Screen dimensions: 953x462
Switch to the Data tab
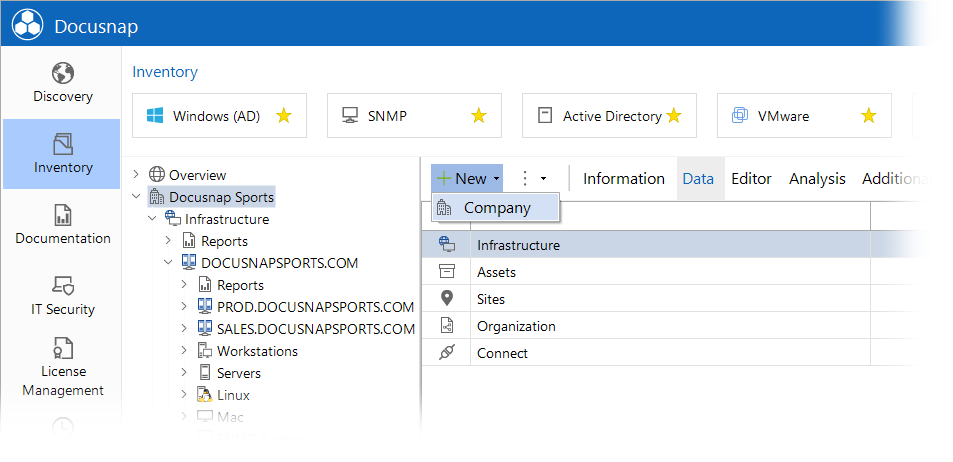[698, 179]
